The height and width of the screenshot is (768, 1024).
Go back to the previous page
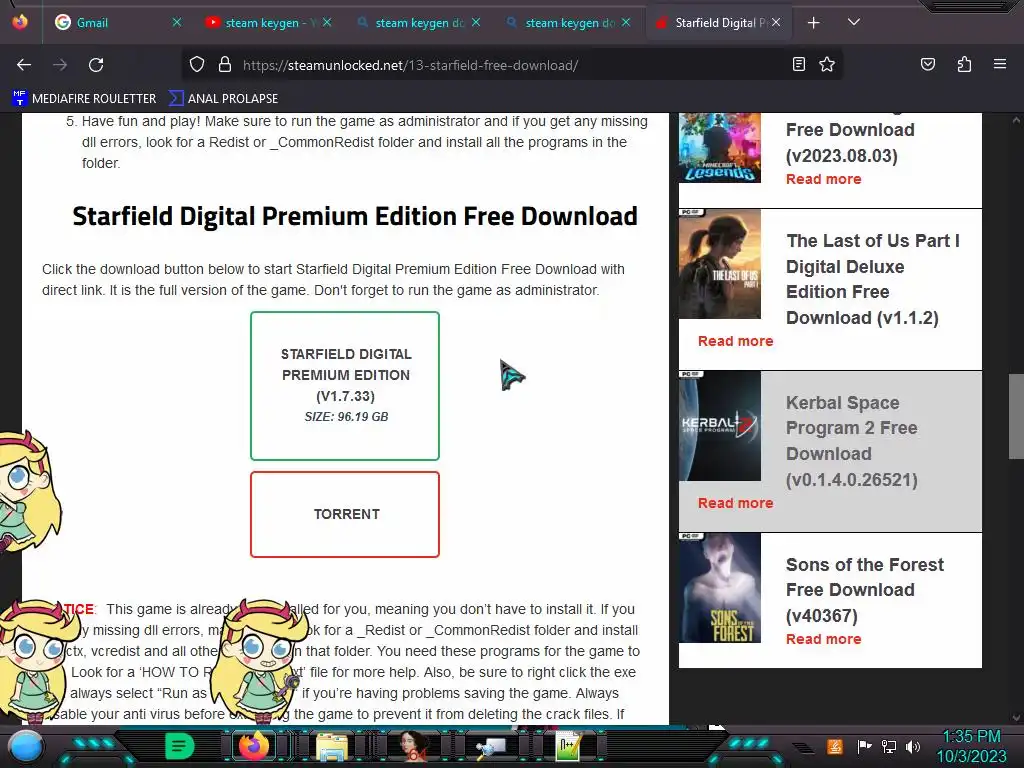click(24, 65)
